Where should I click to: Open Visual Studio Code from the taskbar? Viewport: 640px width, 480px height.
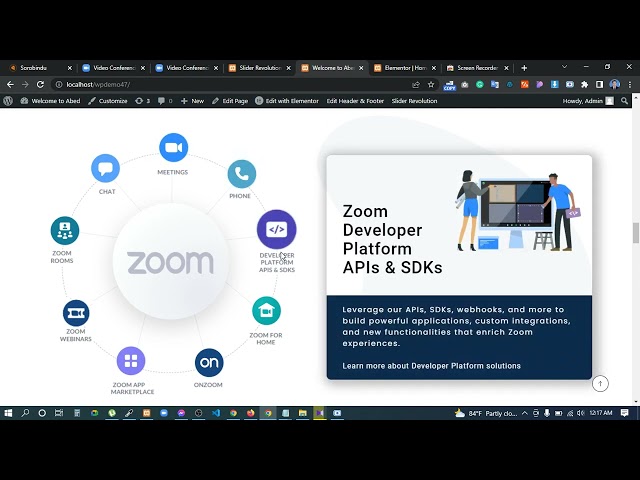coord(216,413)
